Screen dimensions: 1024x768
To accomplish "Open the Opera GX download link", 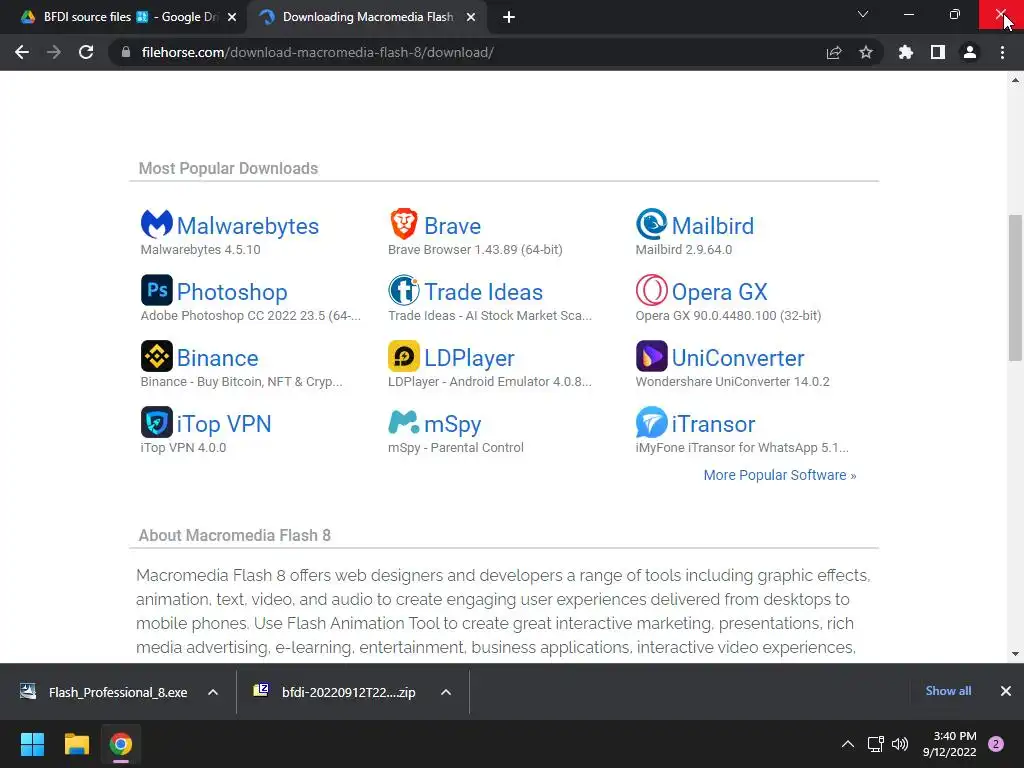I will pos(719,292).
